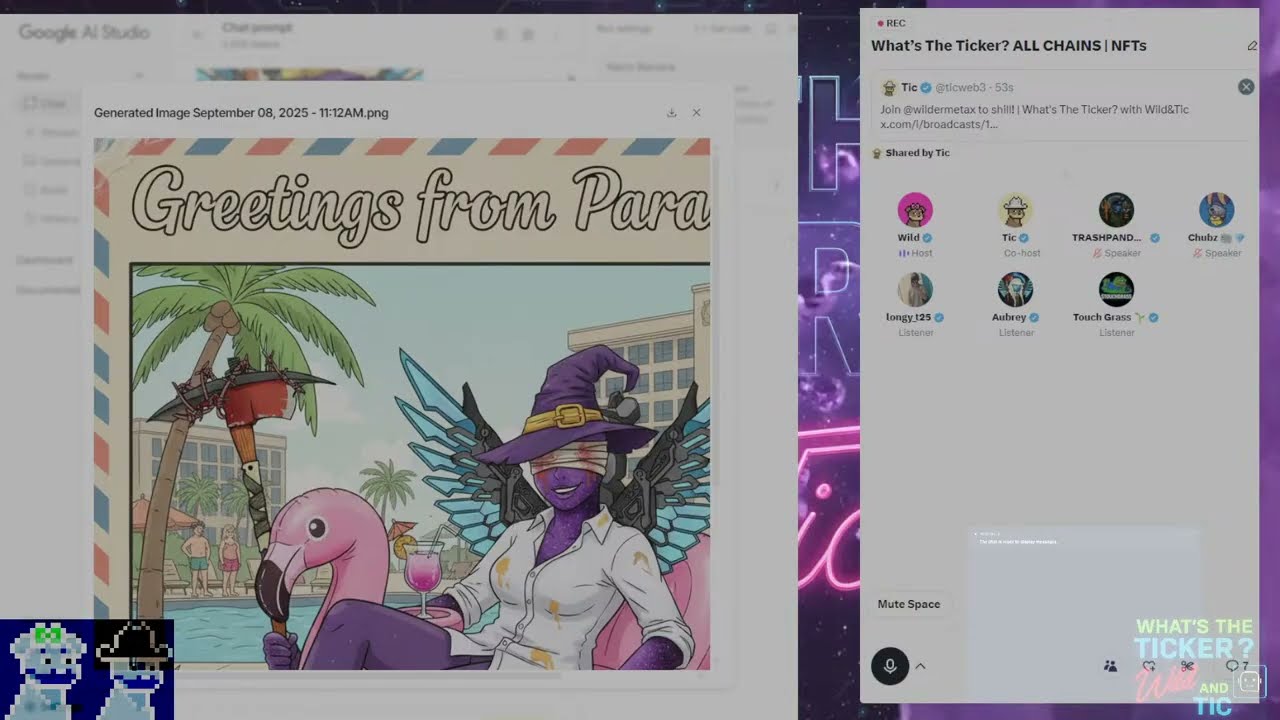1280x720 pixels.
Task: Open the x.com/i/broadcasts link in shared post
Action: pos(939,125)
